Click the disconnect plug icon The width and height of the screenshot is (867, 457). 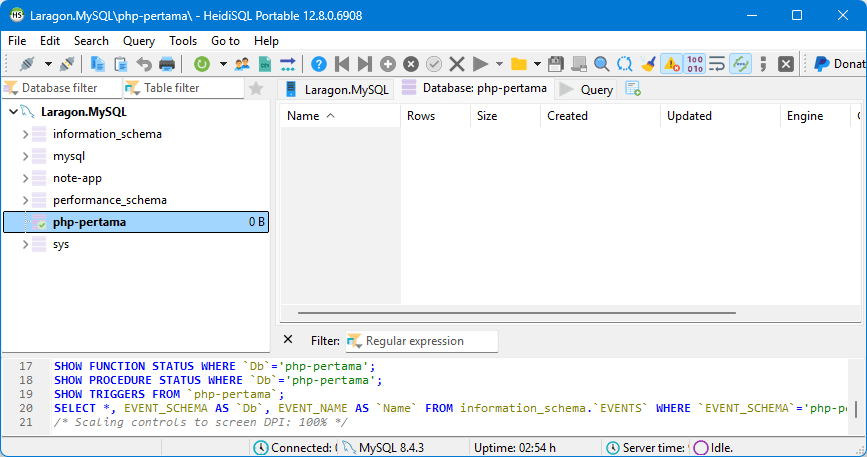tap(67, 64)
